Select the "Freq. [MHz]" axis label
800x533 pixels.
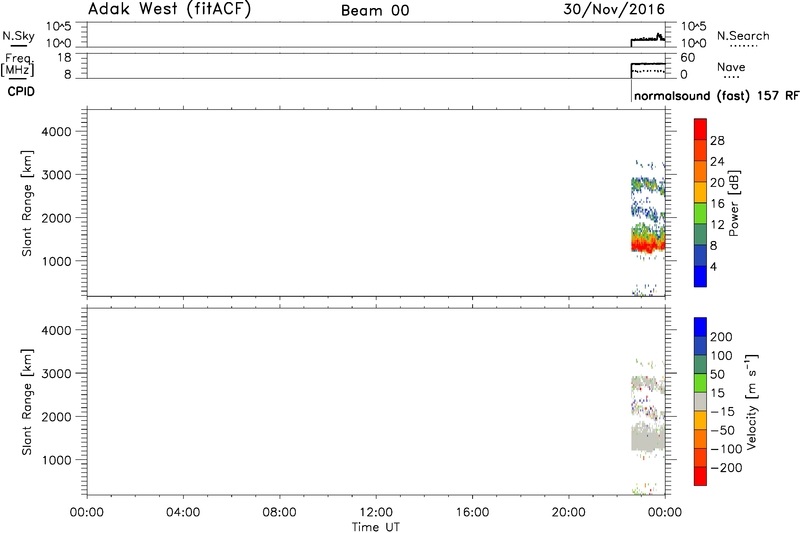point(18,64)
